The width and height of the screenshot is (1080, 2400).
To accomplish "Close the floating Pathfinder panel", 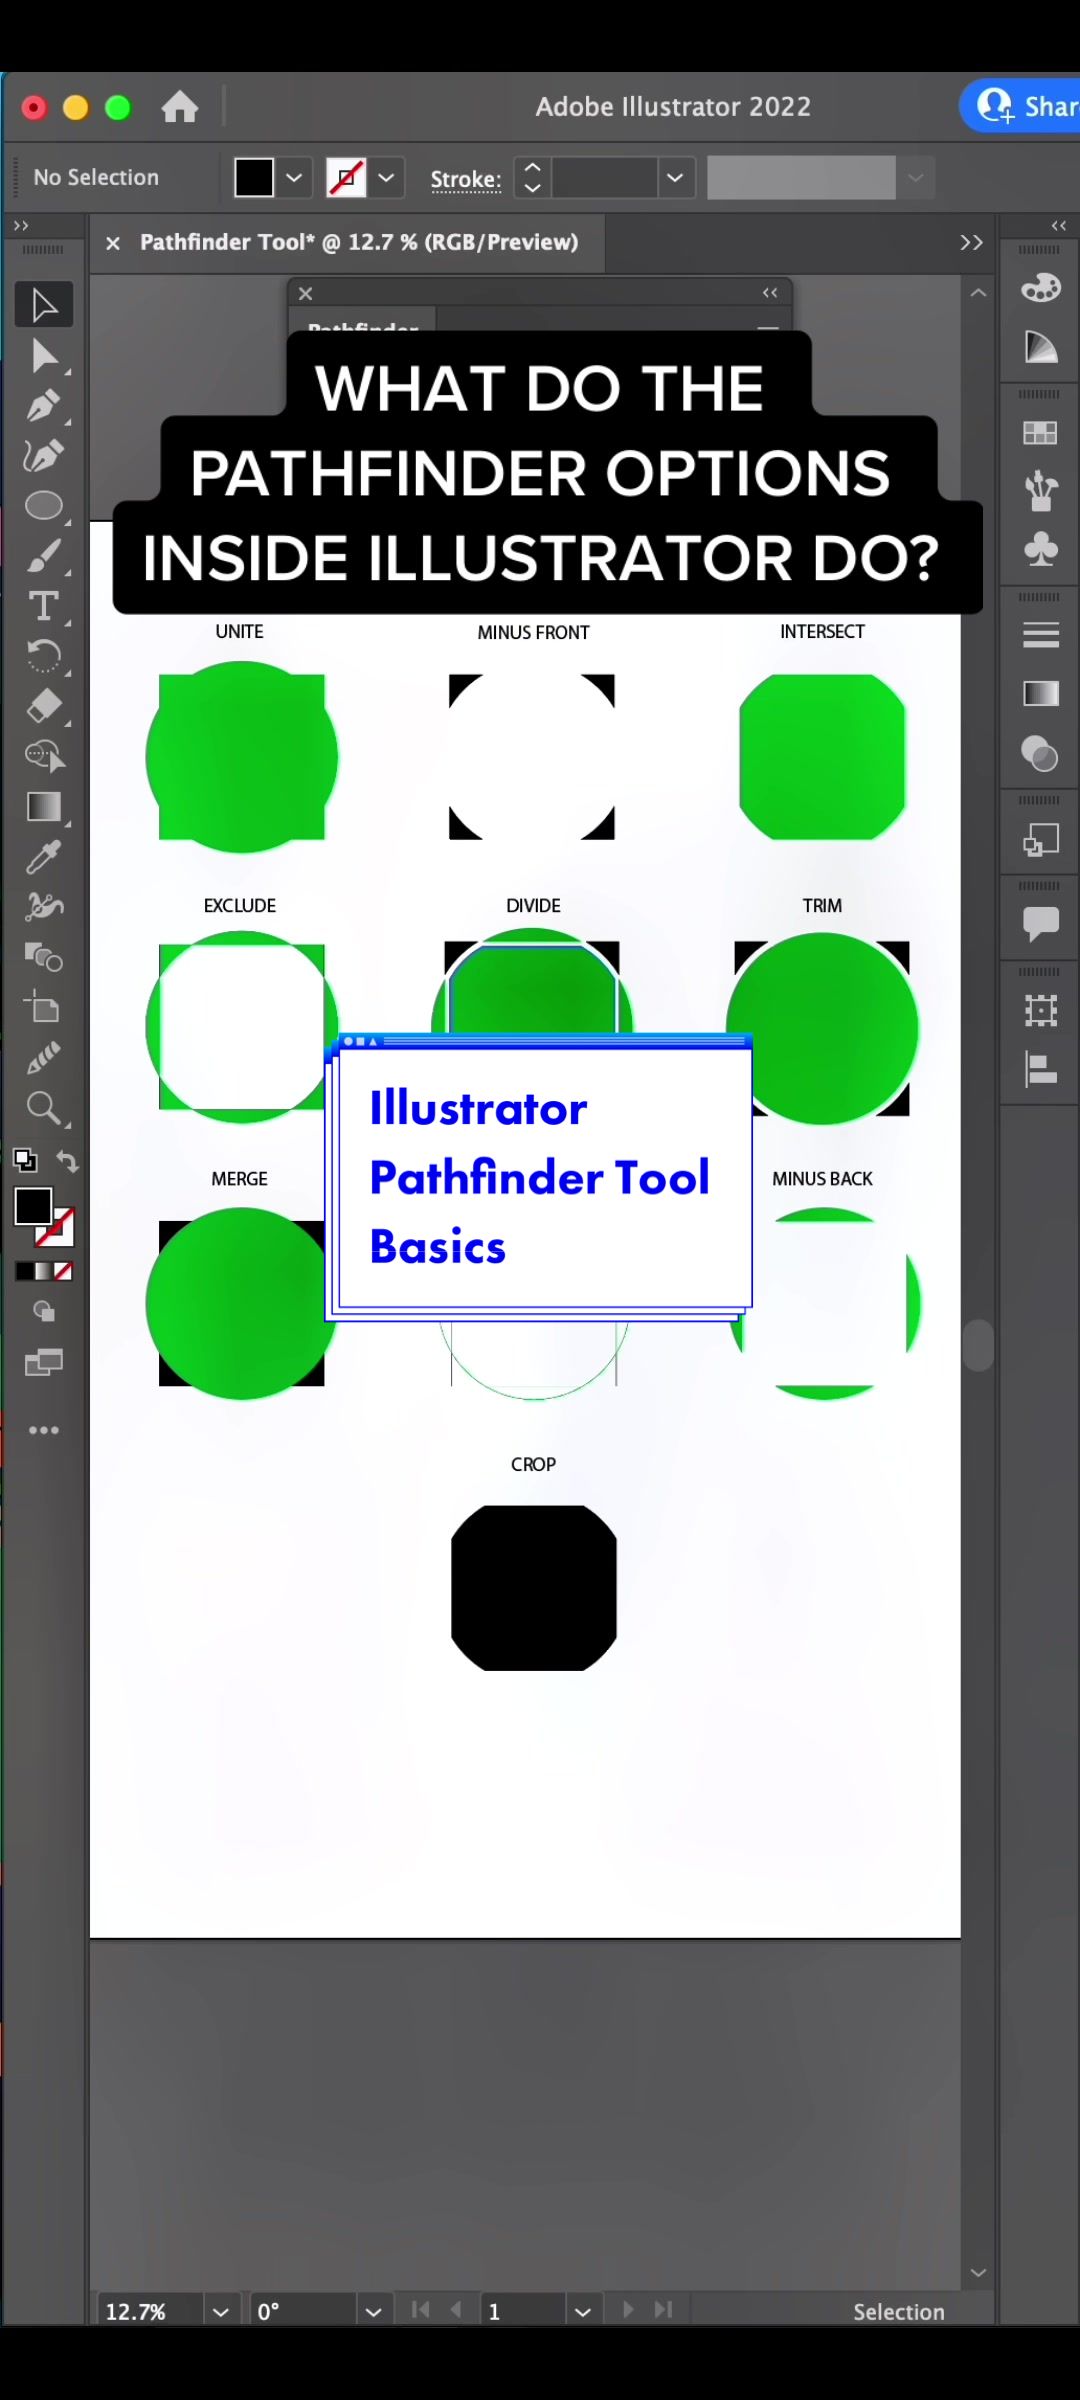I will (x=306, y=294).
